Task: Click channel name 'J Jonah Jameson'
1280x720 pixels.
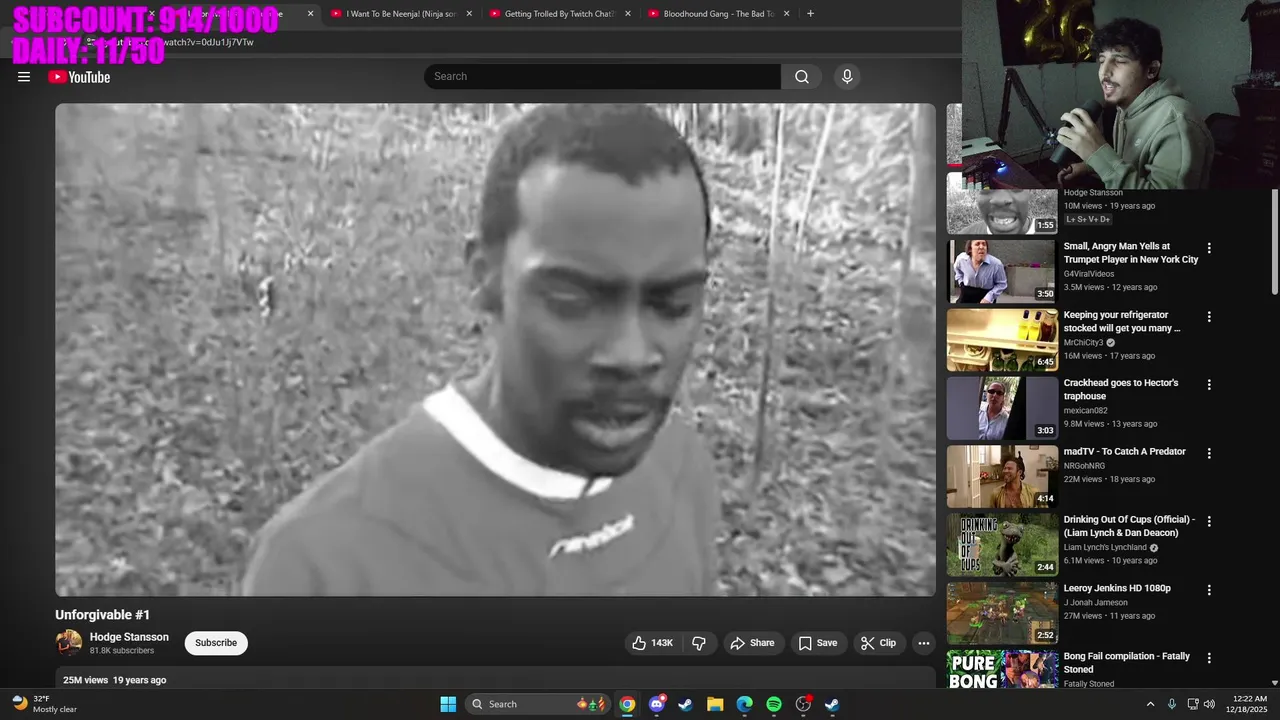Action: coord(1096,603)
